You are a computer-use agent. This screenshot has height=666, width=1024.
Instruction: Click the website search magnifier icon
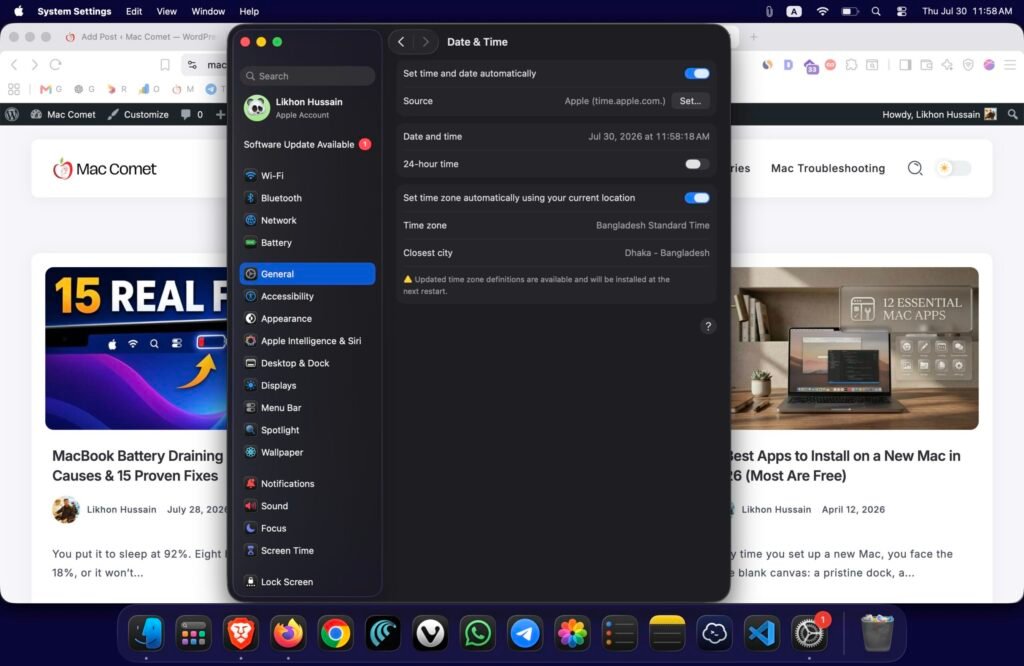tap(915, 168)
